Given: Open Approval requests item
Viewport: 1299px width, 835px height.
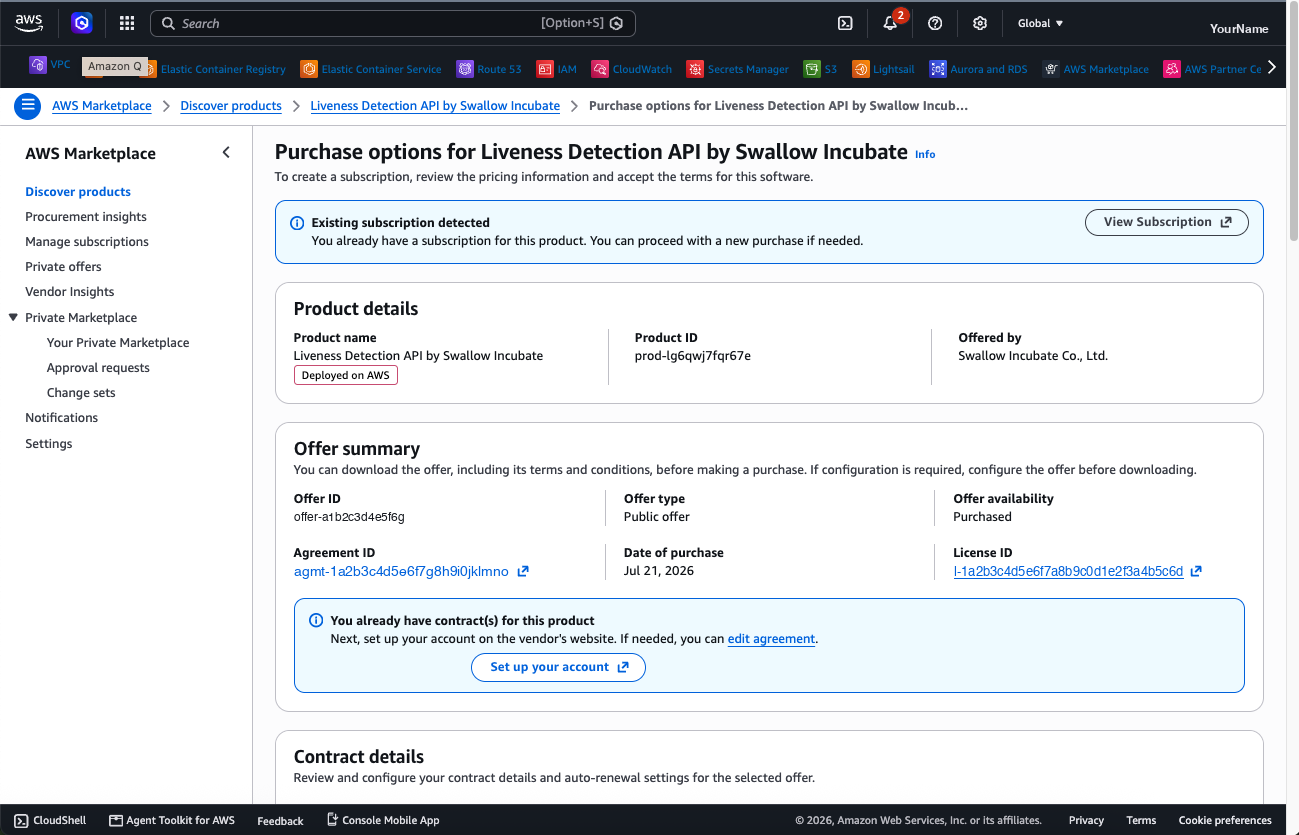Looking at the screenshot, I should 98,368.
